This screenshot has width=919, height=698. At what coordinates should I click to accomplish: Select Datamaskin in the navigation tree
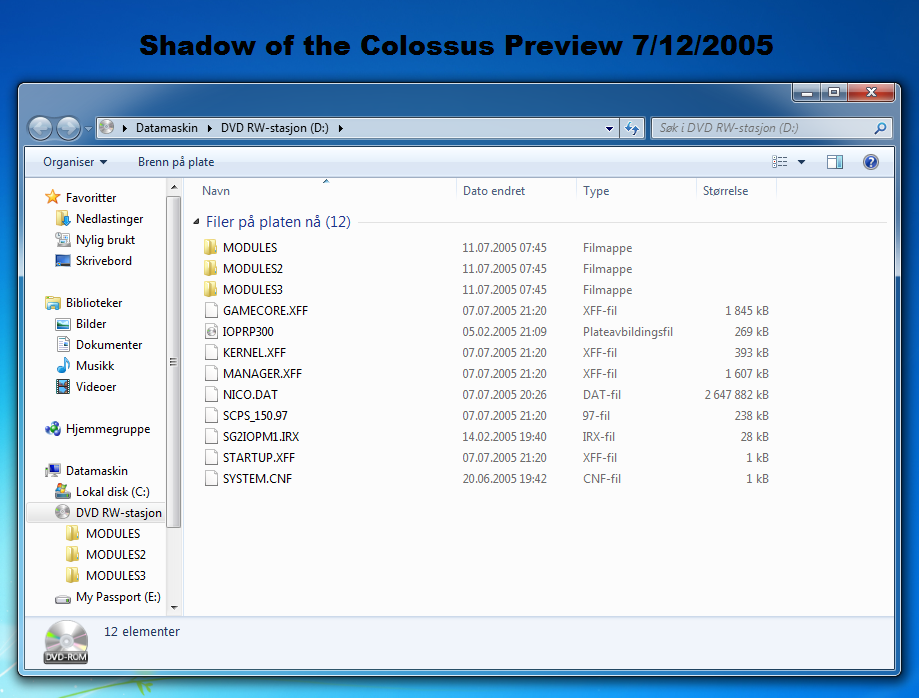[x=97, y=471]
